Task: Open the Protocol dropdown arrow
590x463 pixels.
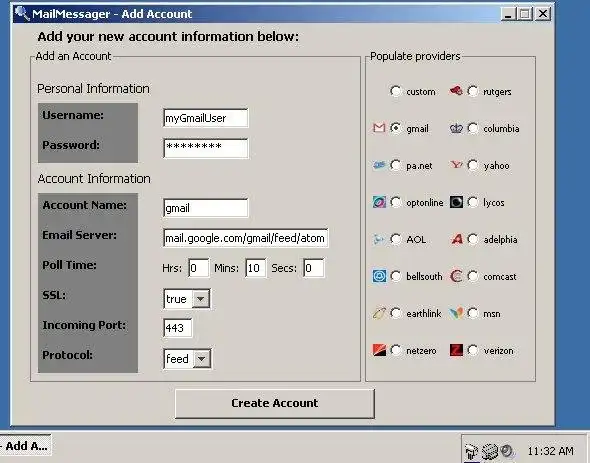Action: [201, 359]
